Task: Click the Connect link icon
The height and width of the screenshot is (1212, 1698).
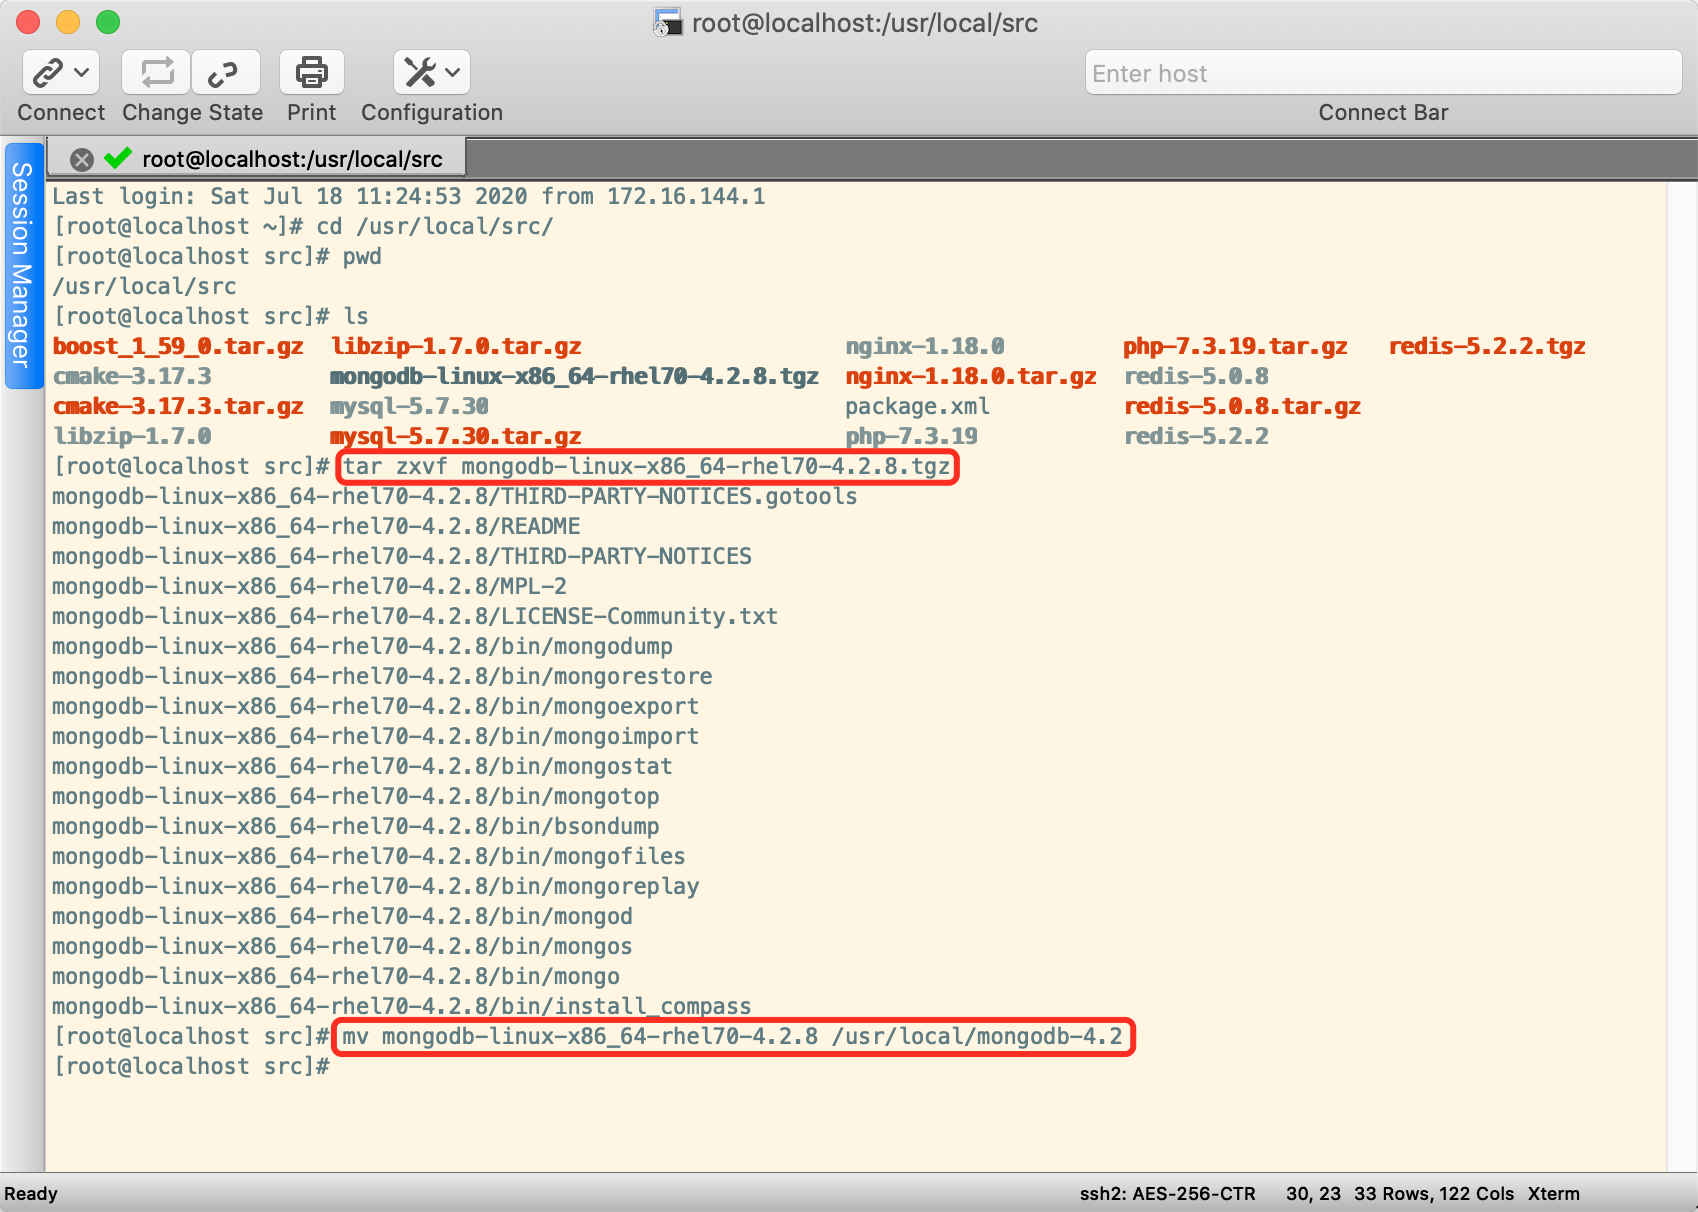Action: (x=47, y=73)
